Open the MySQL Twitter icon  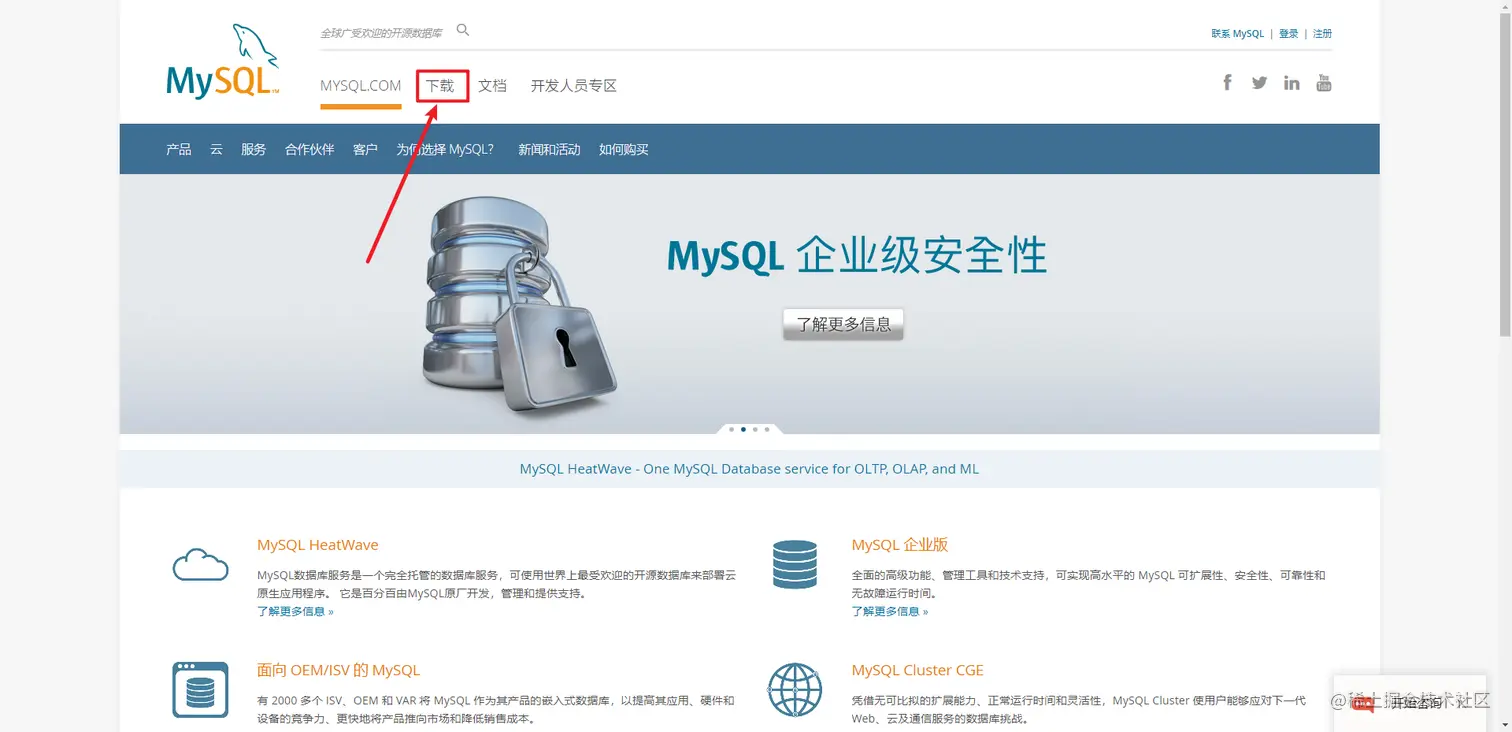coord(1259,83)
